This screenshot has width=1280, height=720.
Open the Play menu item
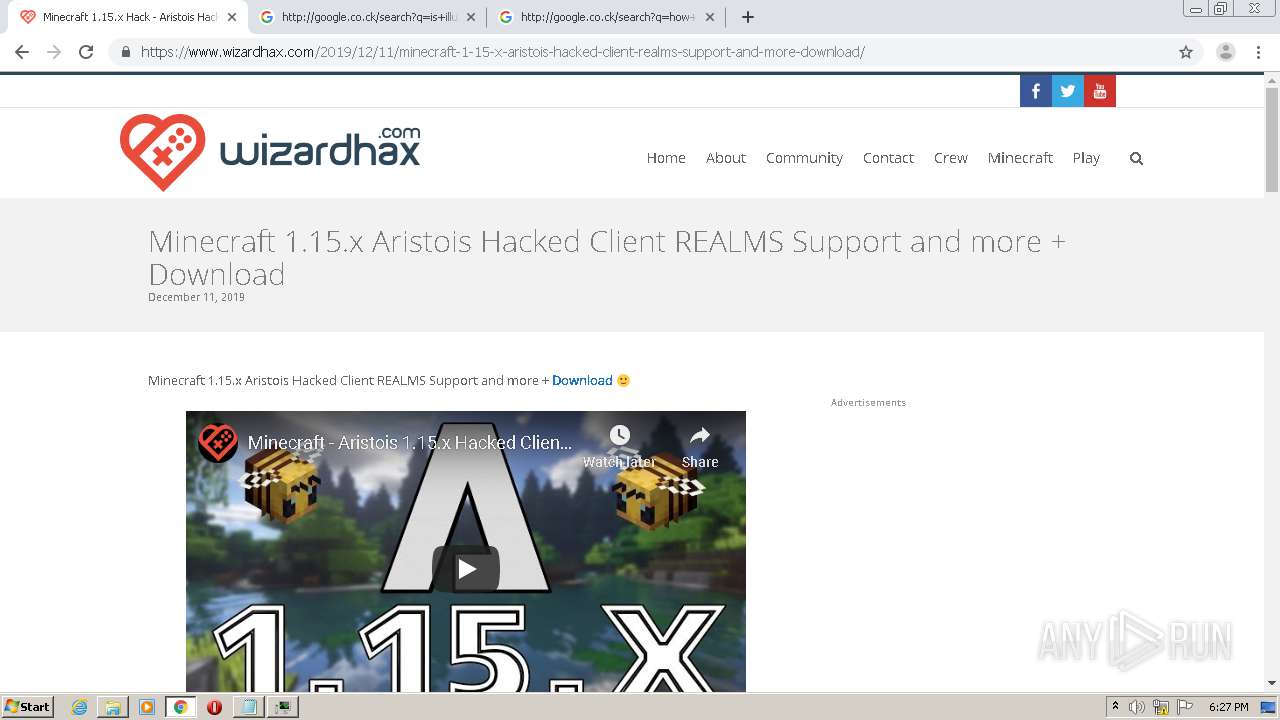[x=1086, y=158]
